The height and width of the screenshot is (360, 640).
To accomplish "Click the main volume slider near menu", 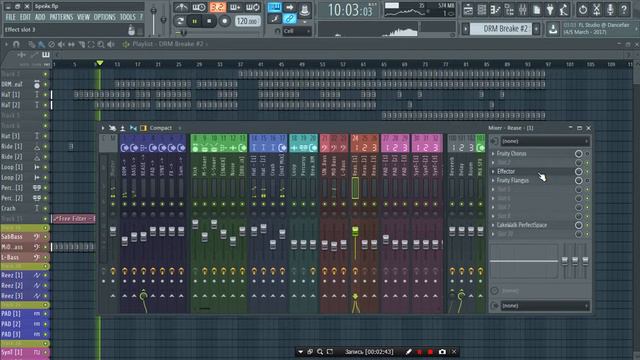I will (154, 12).
